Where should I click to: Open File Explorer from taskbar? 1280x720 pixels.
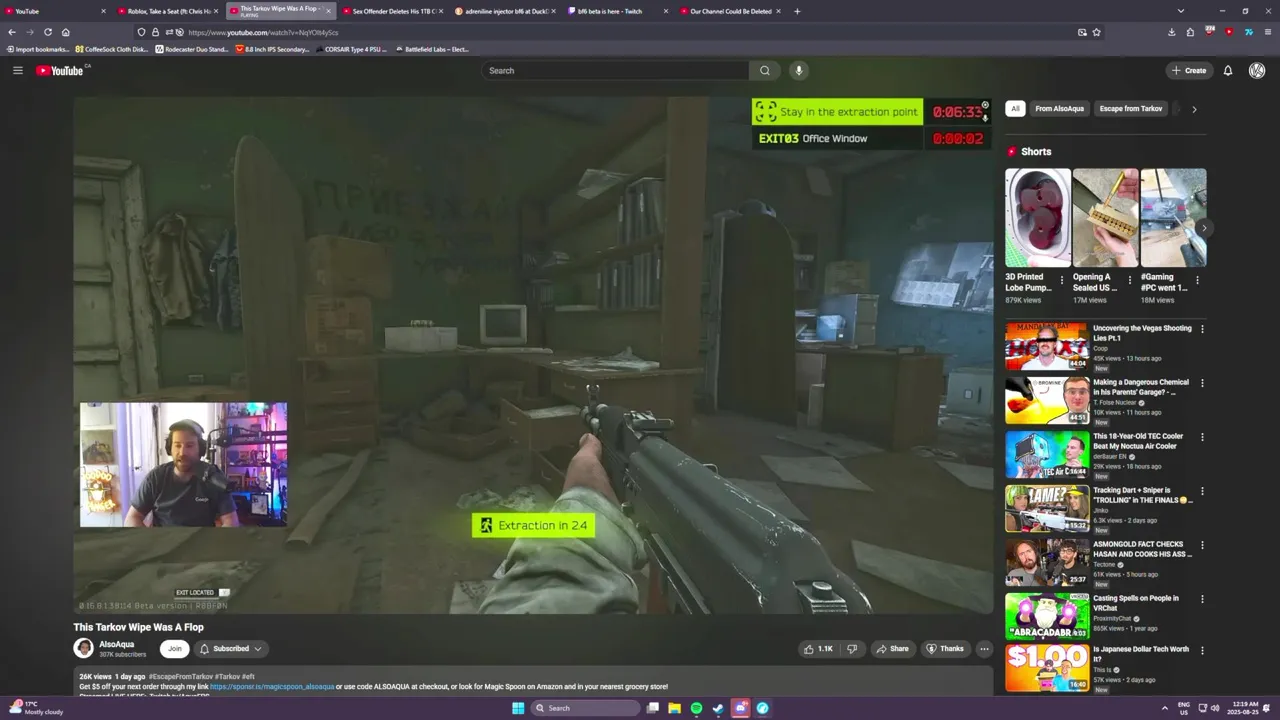pos(675,708)
